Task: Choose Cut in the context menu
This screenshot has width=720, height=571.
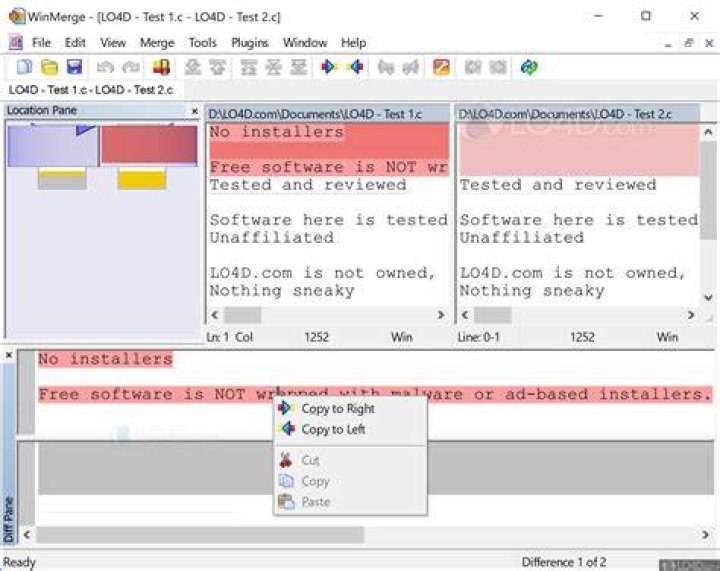Action: (x=350, y=460)
